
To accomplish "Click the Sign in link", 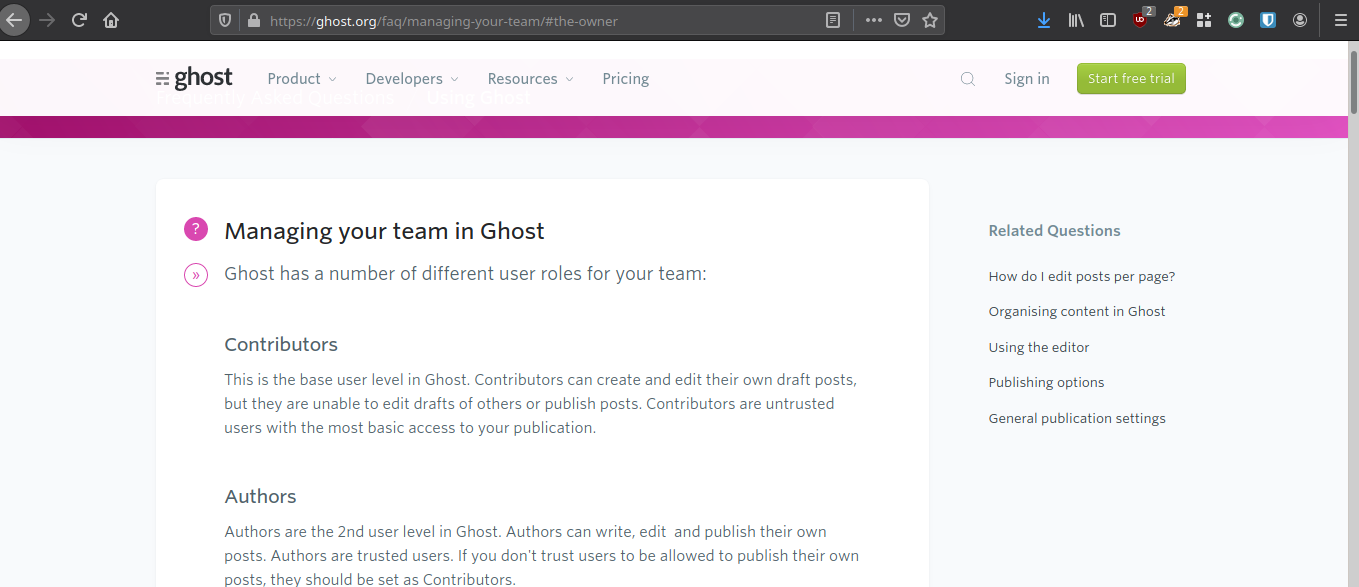I will (x=1027, y=79).
